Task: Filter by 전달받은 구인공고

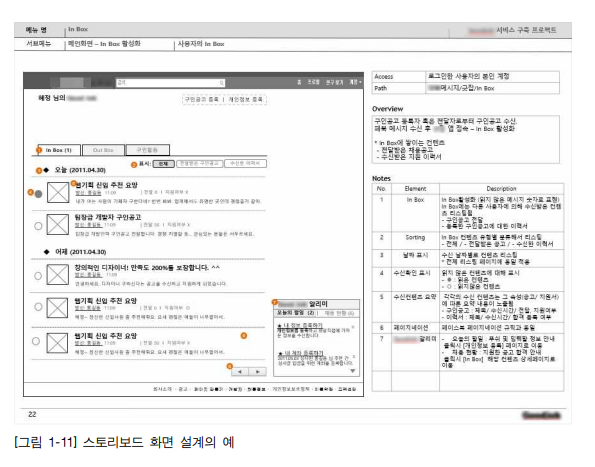Action: pos(200,164)
